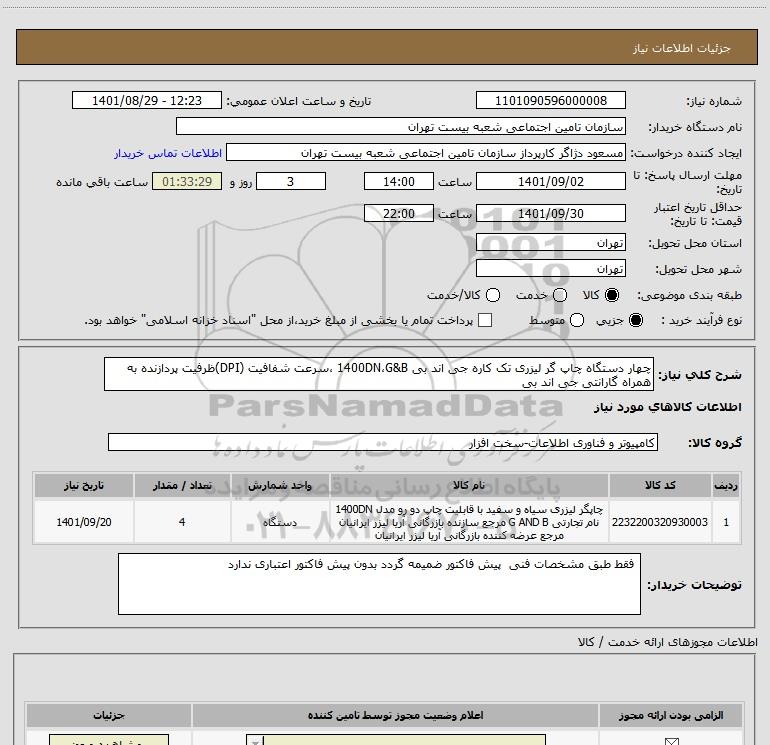The image size is (770, 745).
Task: Click the buyer notes text area
Action: [379, 584]
